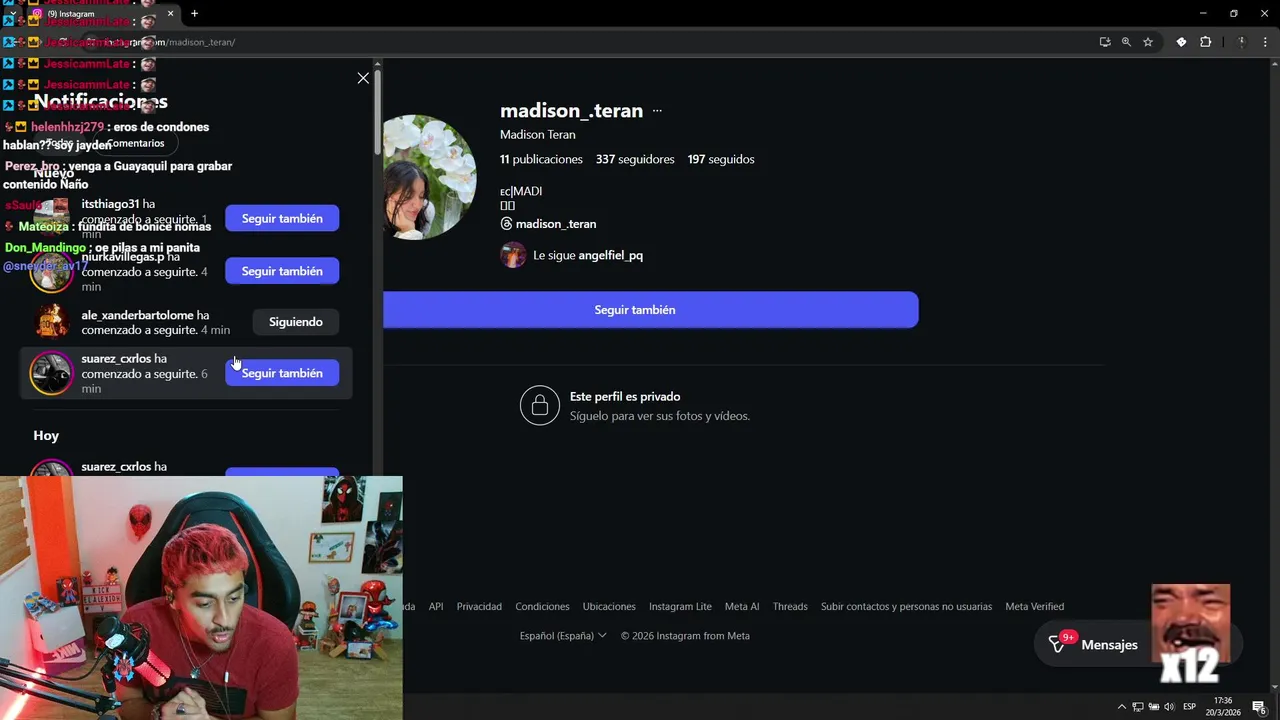Screen dimensions: 1280x720
Task: Open the Chrome extensions puzzle icon
Action: (1205, 42)
